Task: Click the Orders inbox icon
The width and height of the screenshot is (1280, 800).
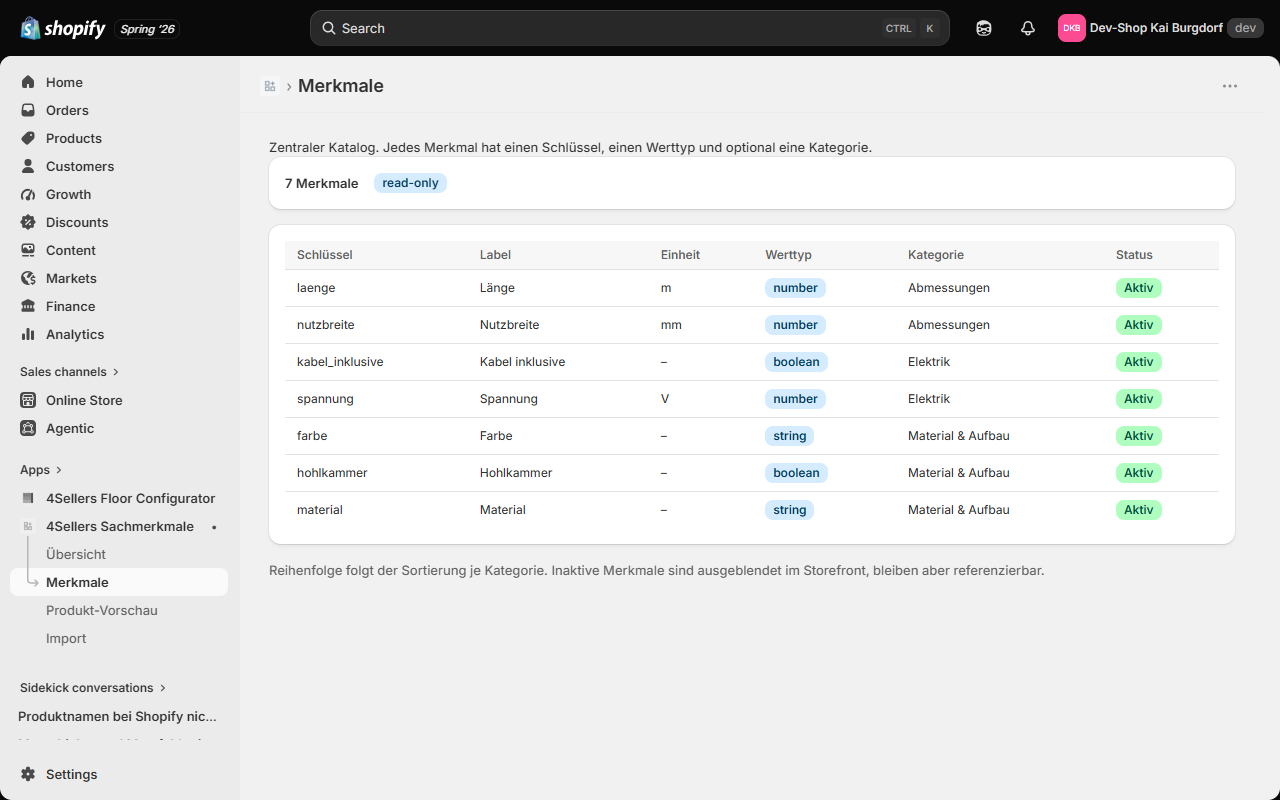Action: click(x=28, y=110)
